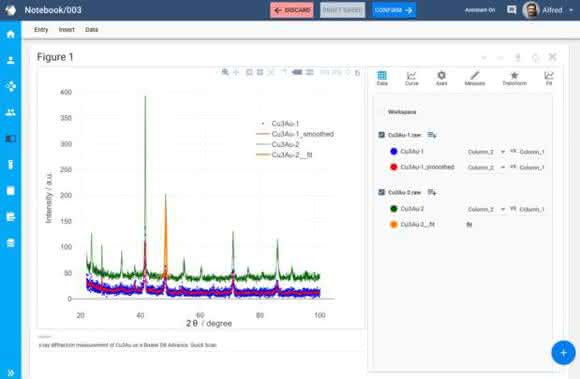Click the red Cu3Au-1_smoothed color swatch
Viewport: 580px width, 379px height.
tap(394, 167)
